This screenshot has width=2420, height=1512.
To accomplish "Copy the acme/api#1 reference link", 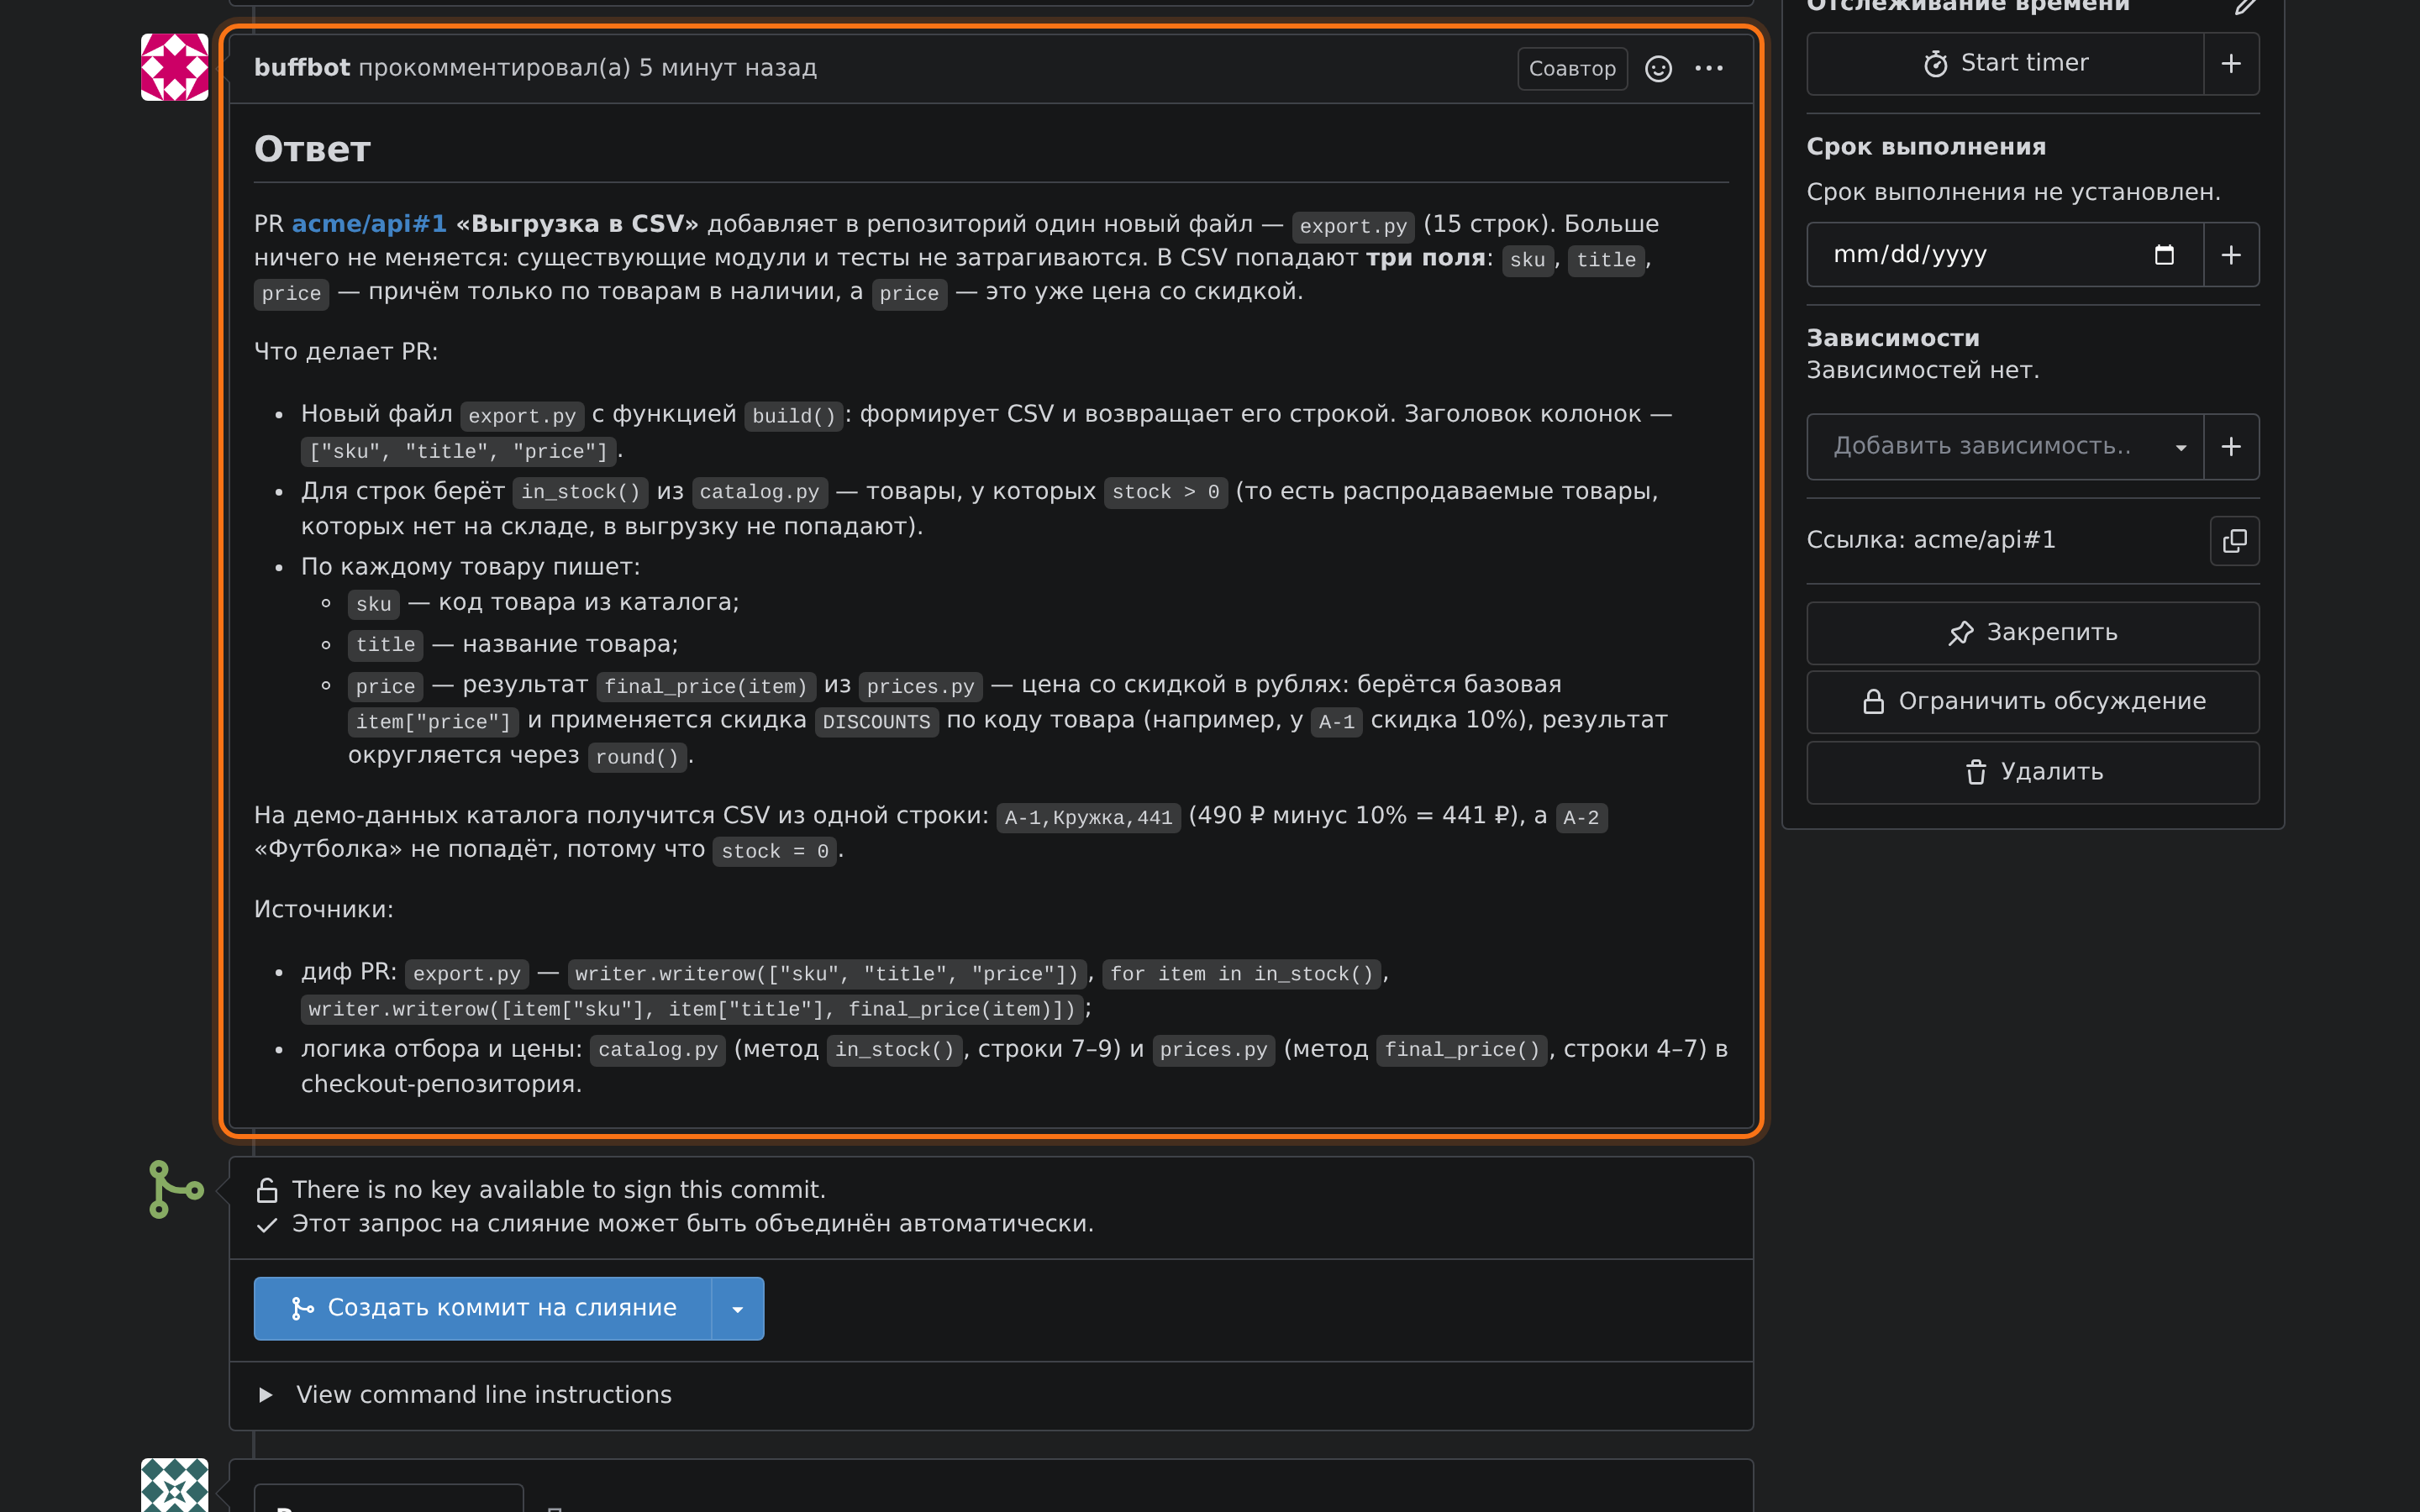I will [2234, 541].
